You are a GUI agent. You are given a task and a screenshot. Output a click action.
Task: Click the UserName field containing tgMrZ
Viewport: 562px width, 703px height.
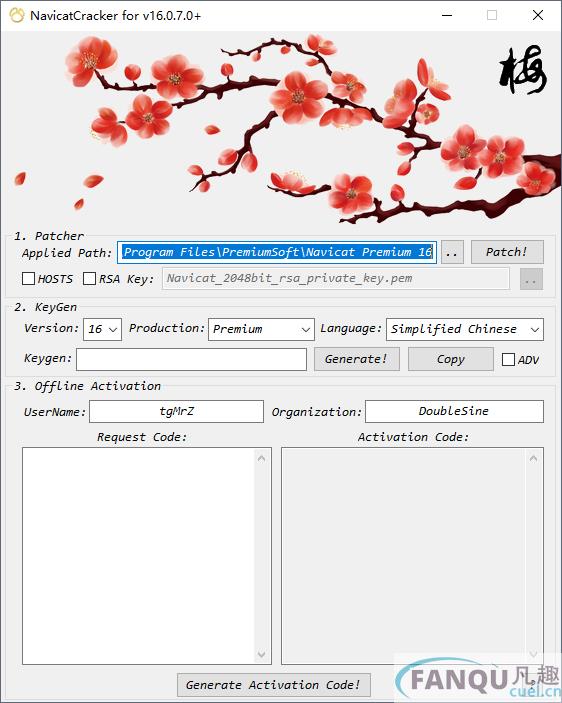pyautogui.click(x=177, y=412)
